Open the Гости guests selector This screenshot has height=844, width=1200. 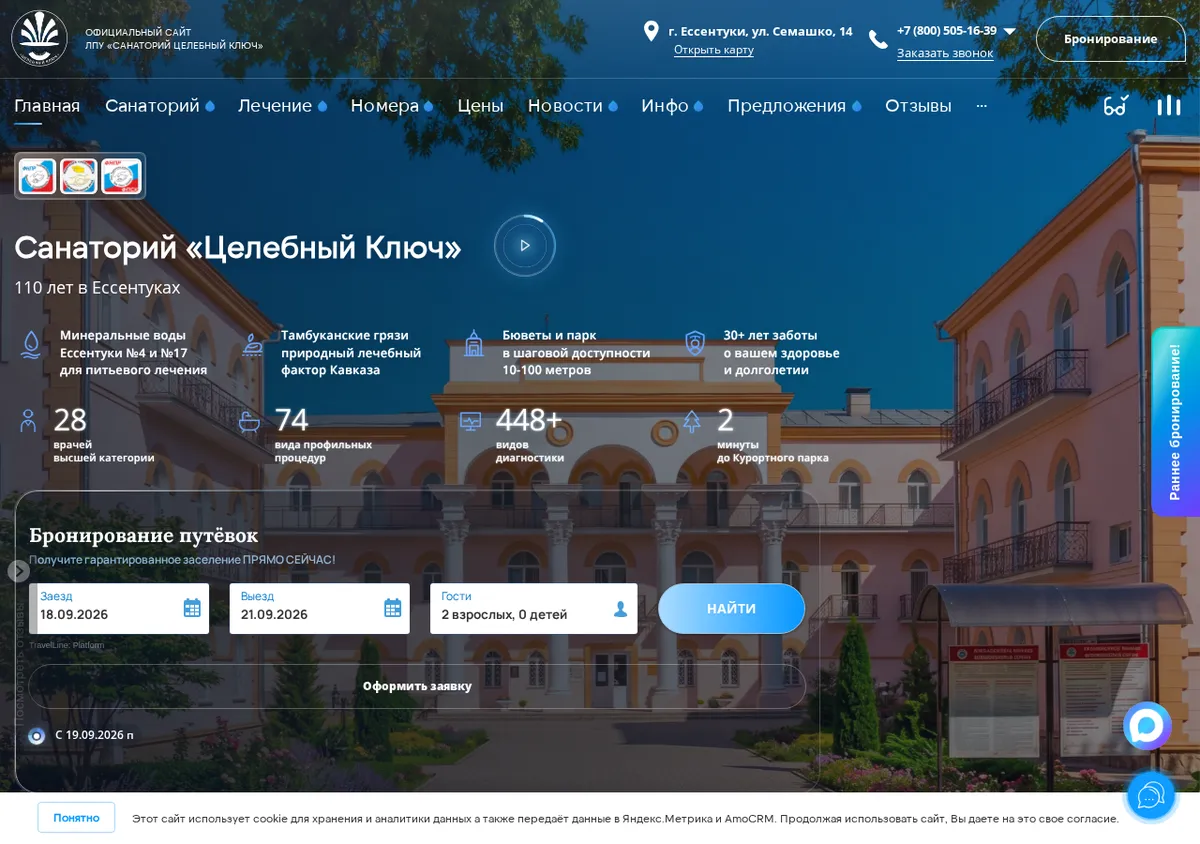pyautogui.click(x=534, y=608)
